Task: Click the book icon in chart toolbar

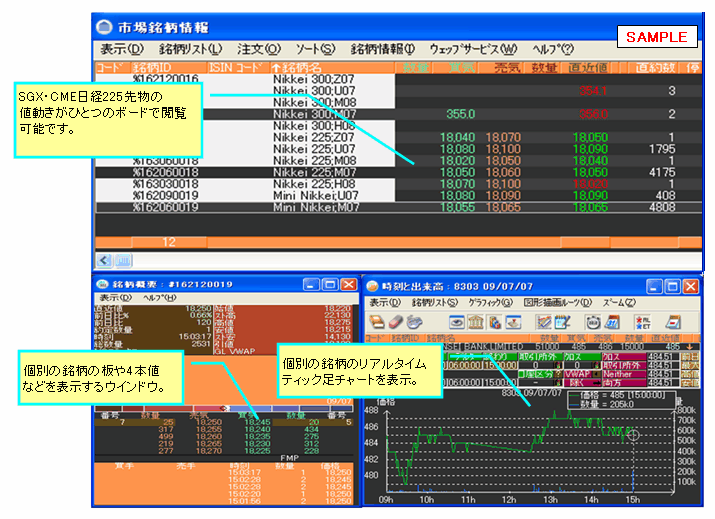Action: 377,322
